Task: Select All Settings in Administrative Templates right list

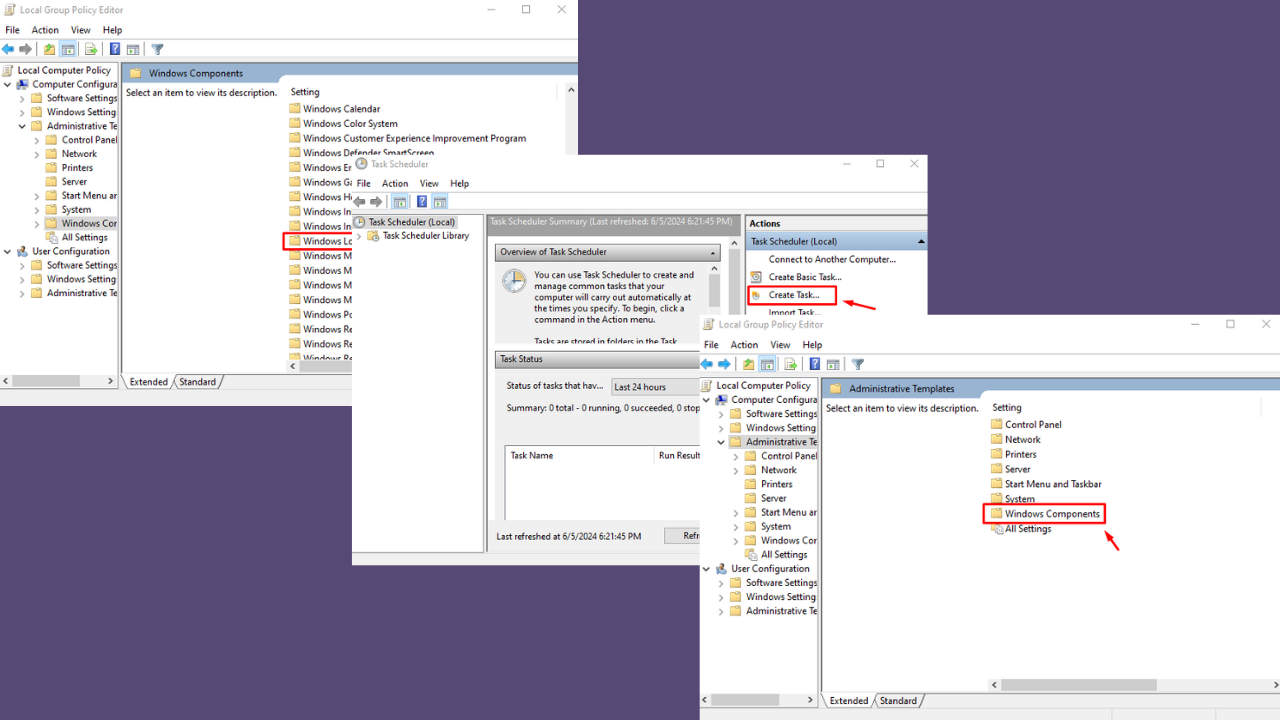Action: (x=1028, y=529)
